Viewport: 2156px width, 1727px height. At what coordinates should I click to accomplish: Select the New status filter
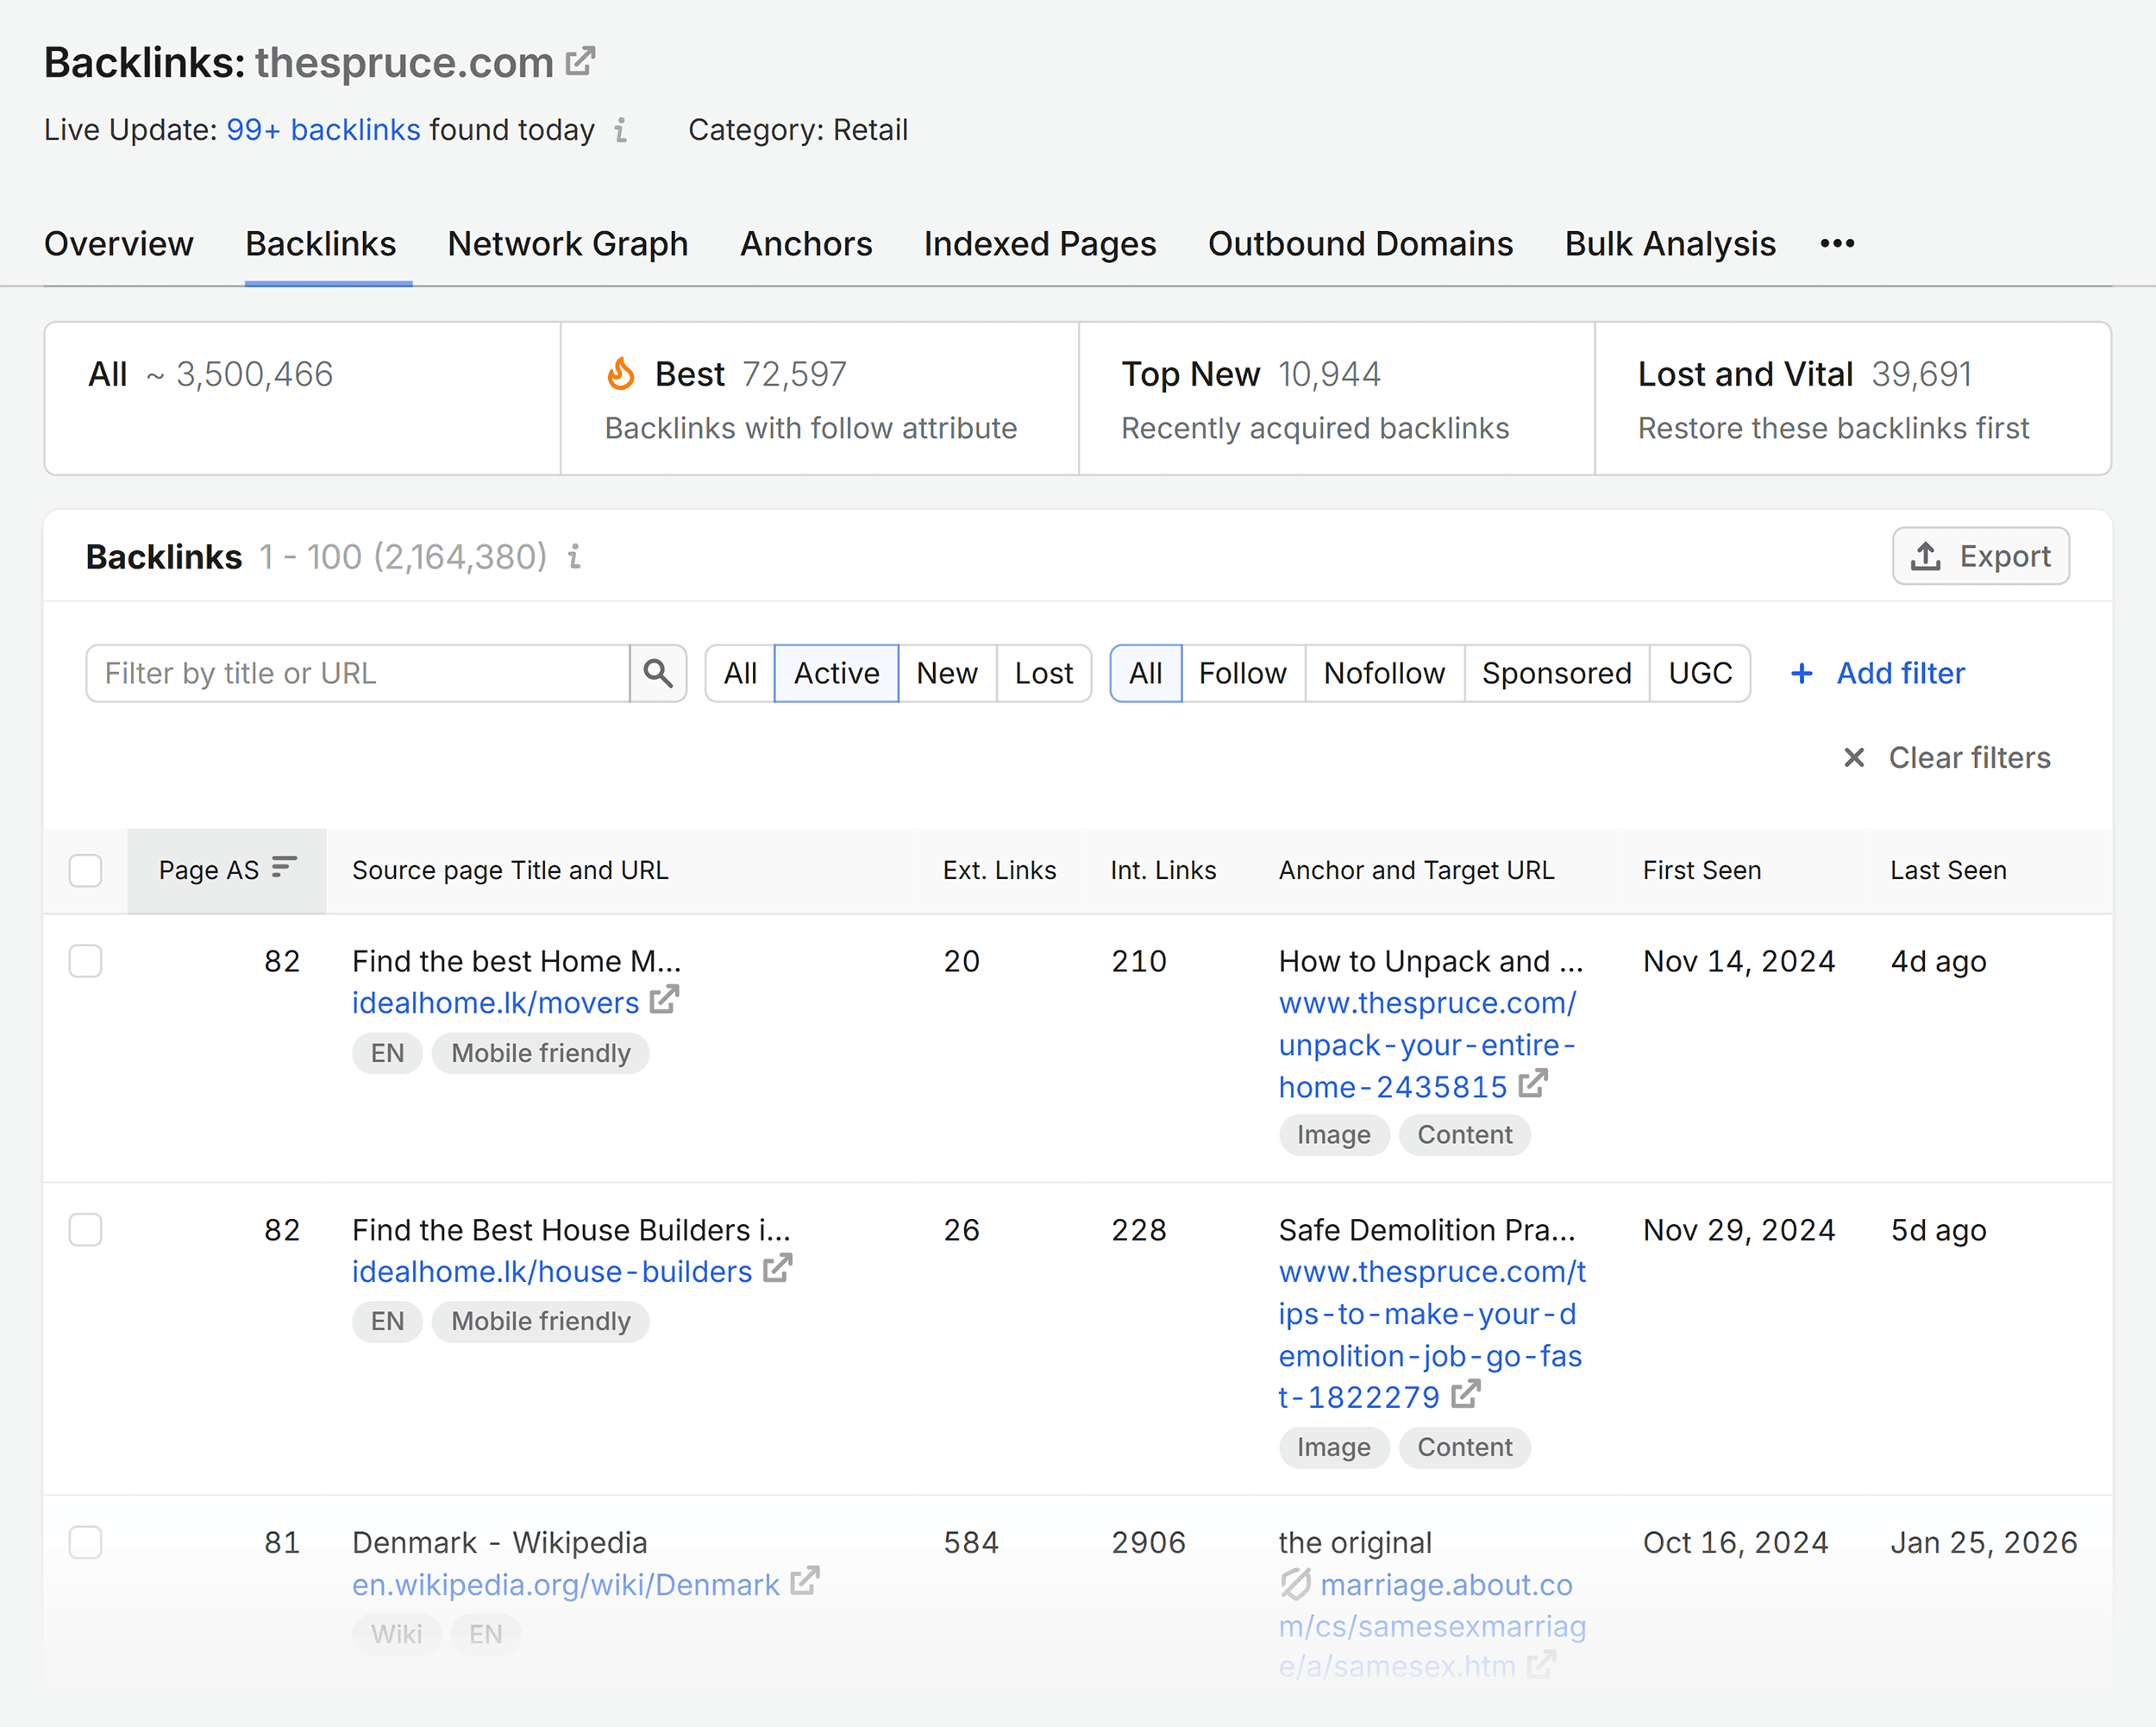pyautogui.click(x=947, y=673)
